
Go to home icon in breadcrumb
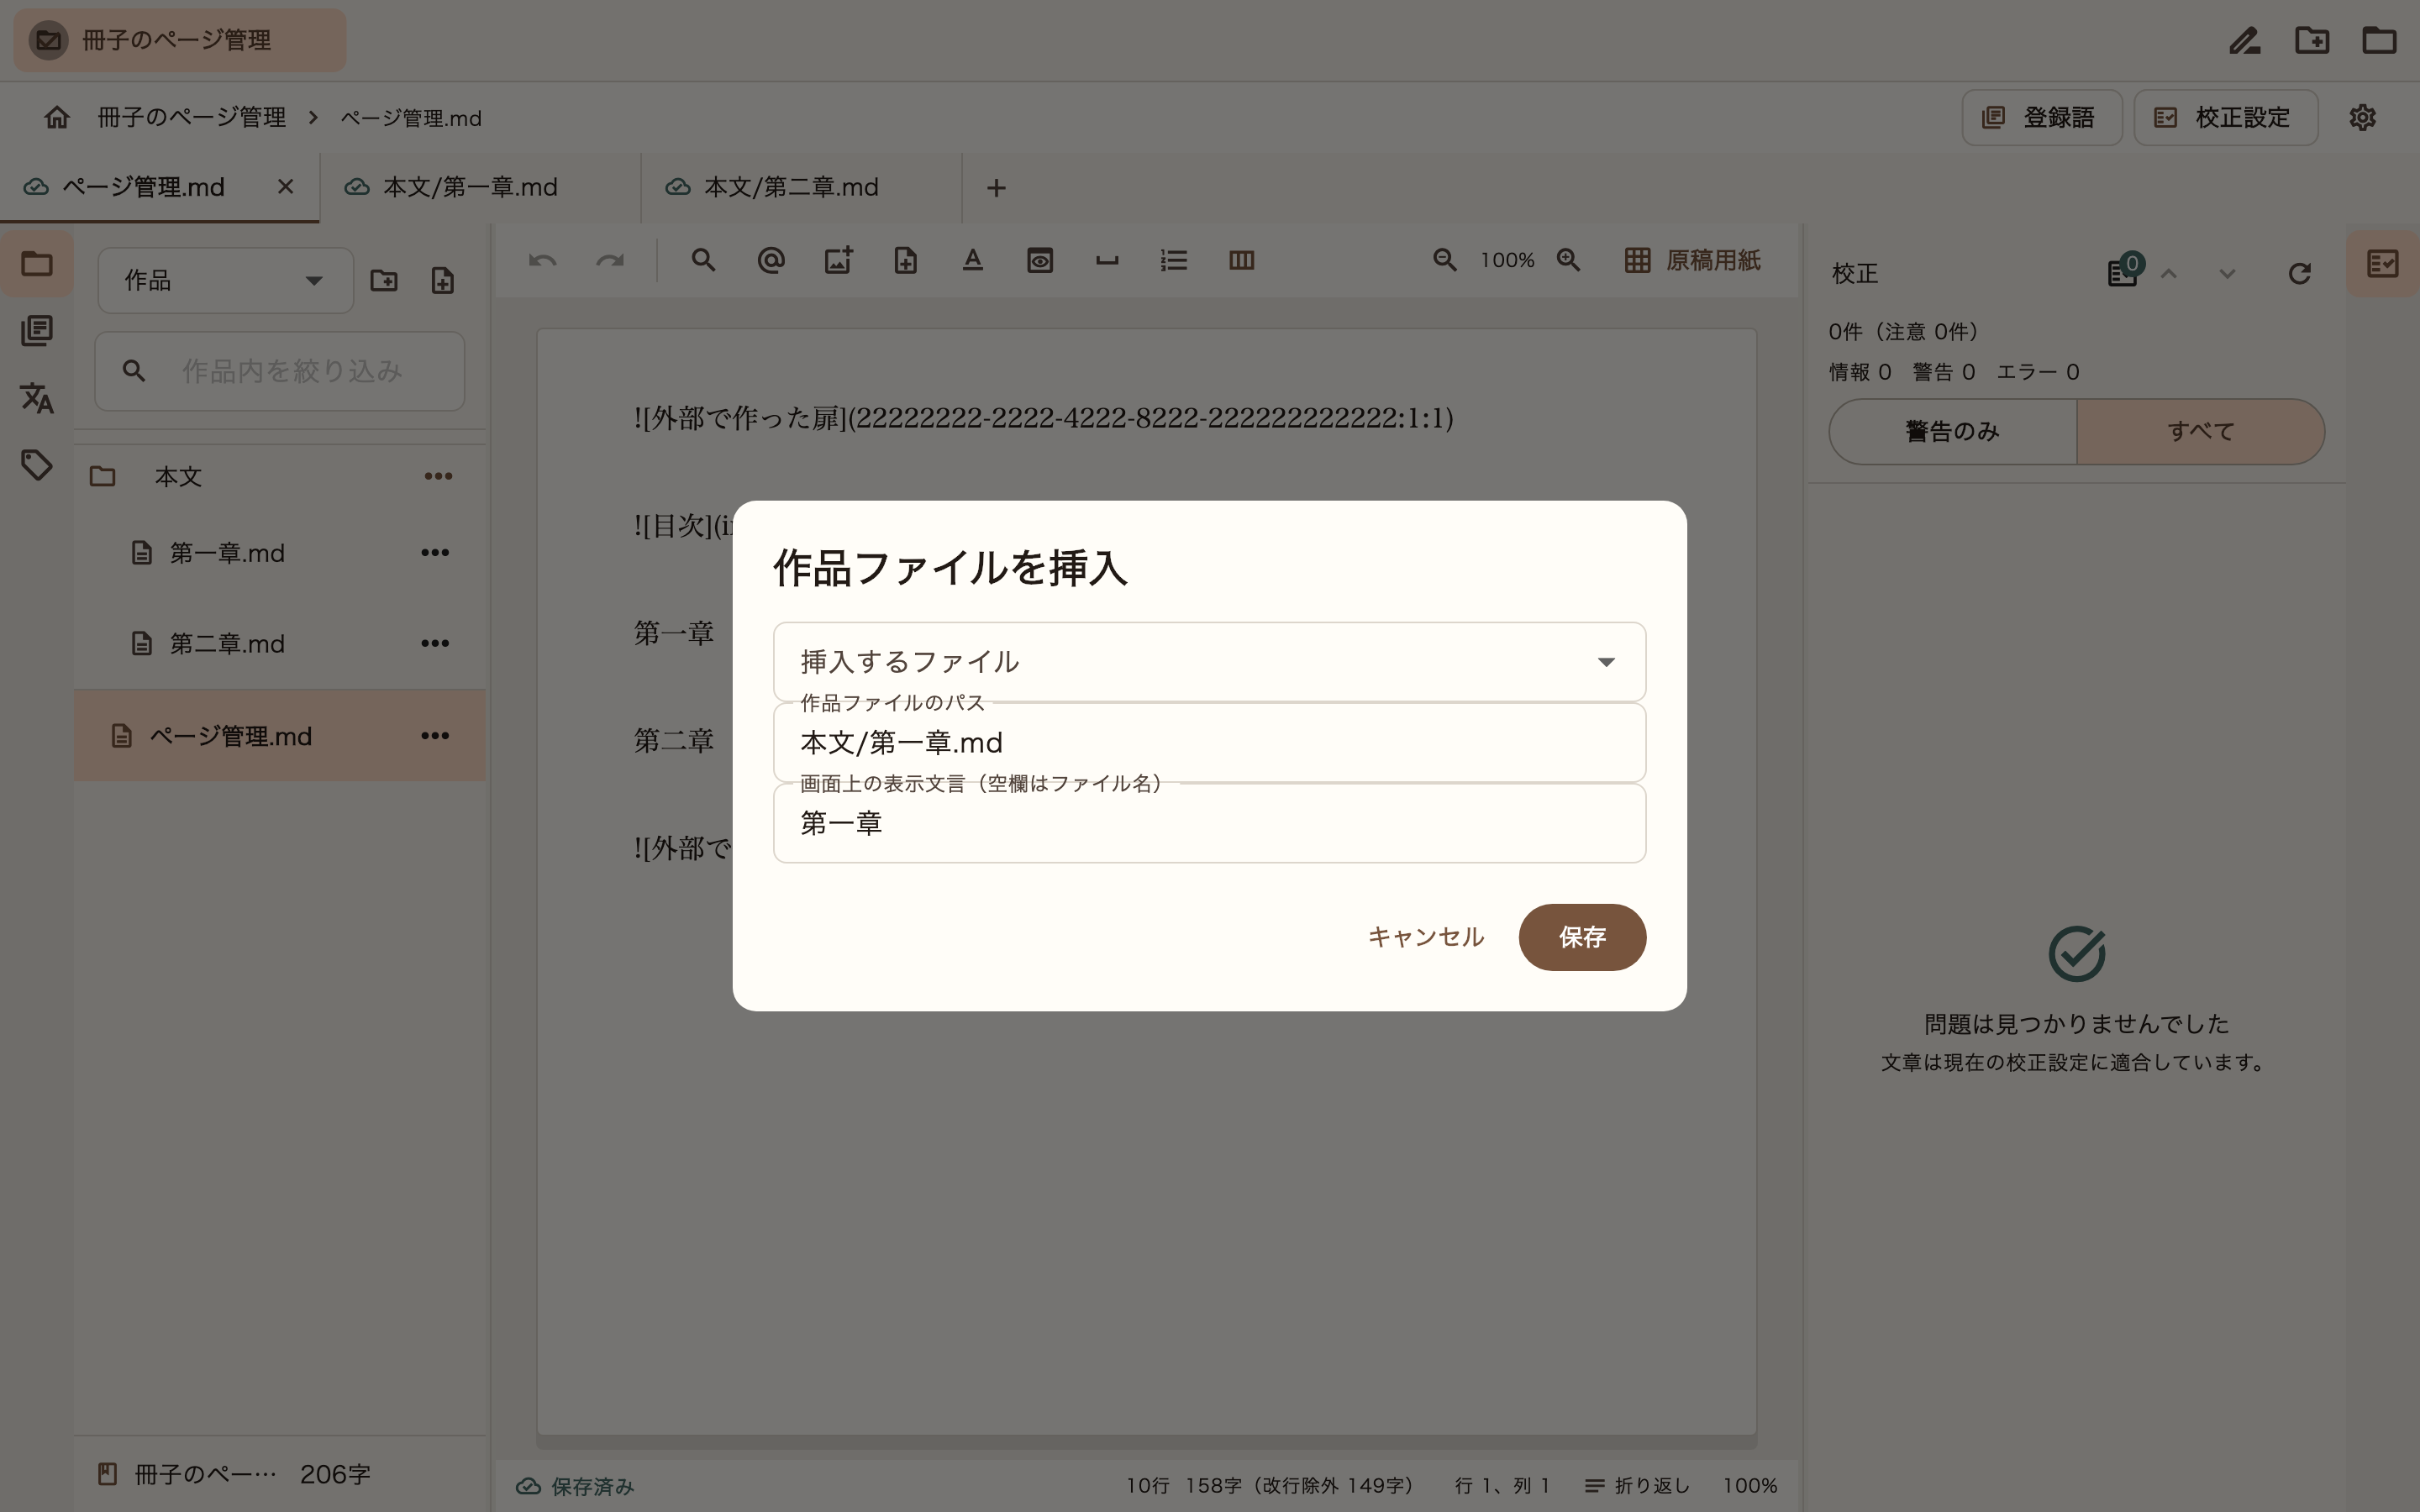(x=57, y=118)
